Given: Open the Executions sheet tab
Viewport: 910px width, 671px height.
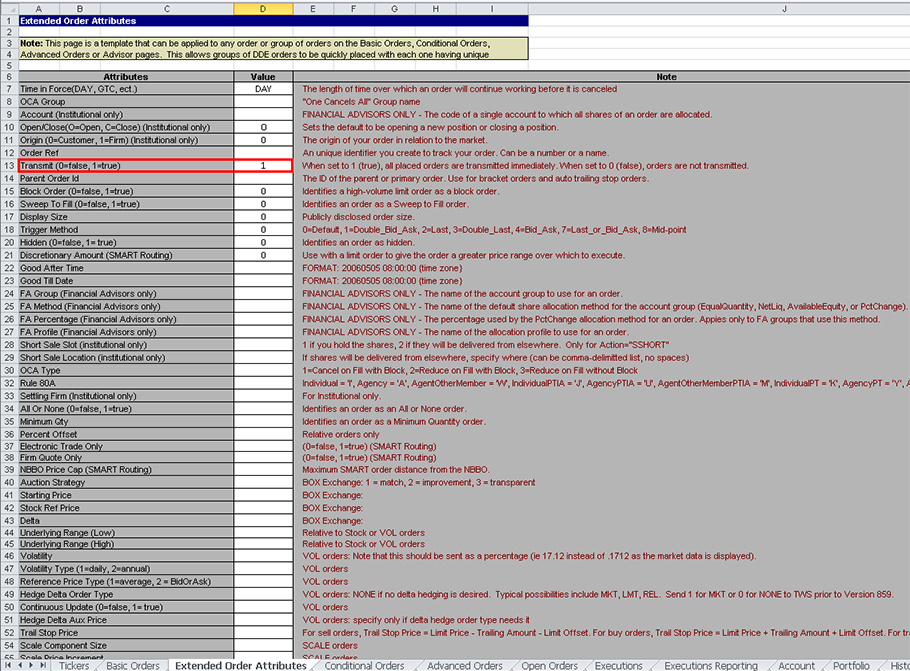Looking at the screenshot, I should (x=618, y=666).
